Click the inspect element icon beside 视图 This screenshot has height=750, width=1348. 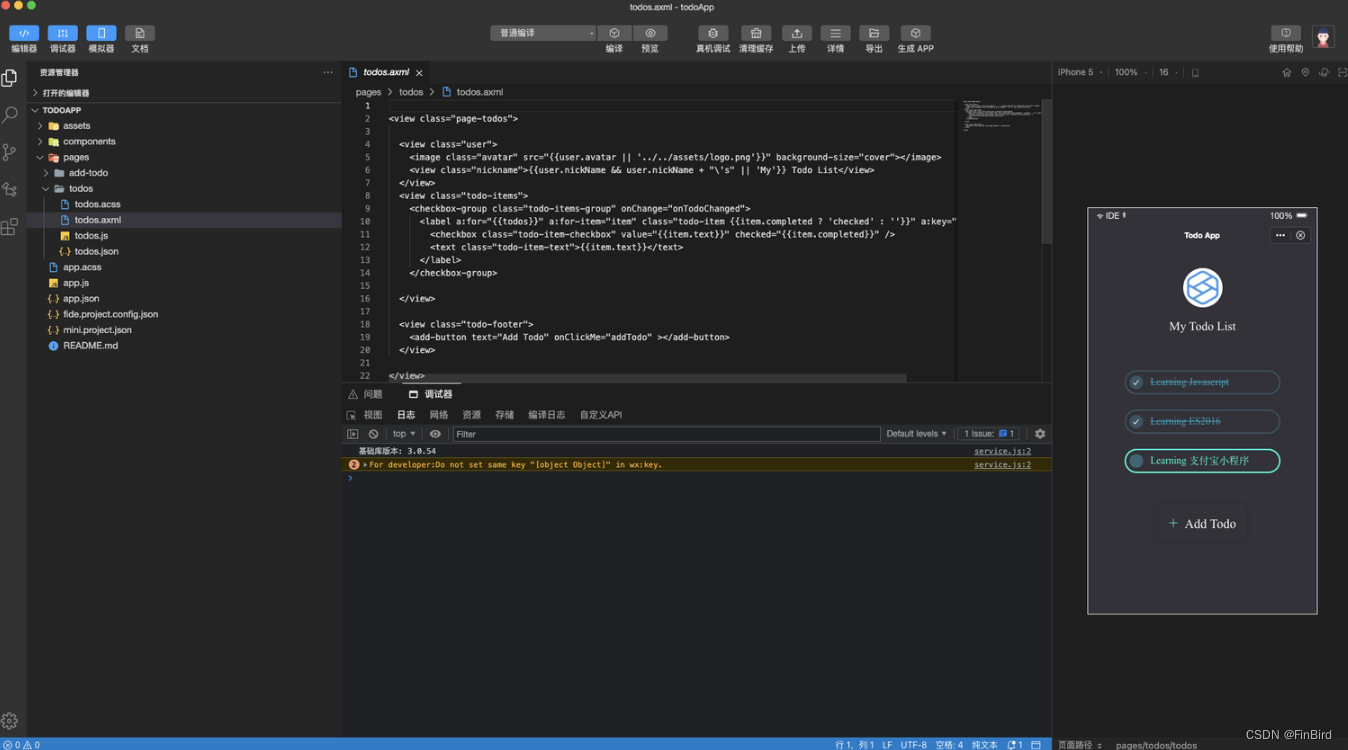pyautogui.click(x=351, y=415)
